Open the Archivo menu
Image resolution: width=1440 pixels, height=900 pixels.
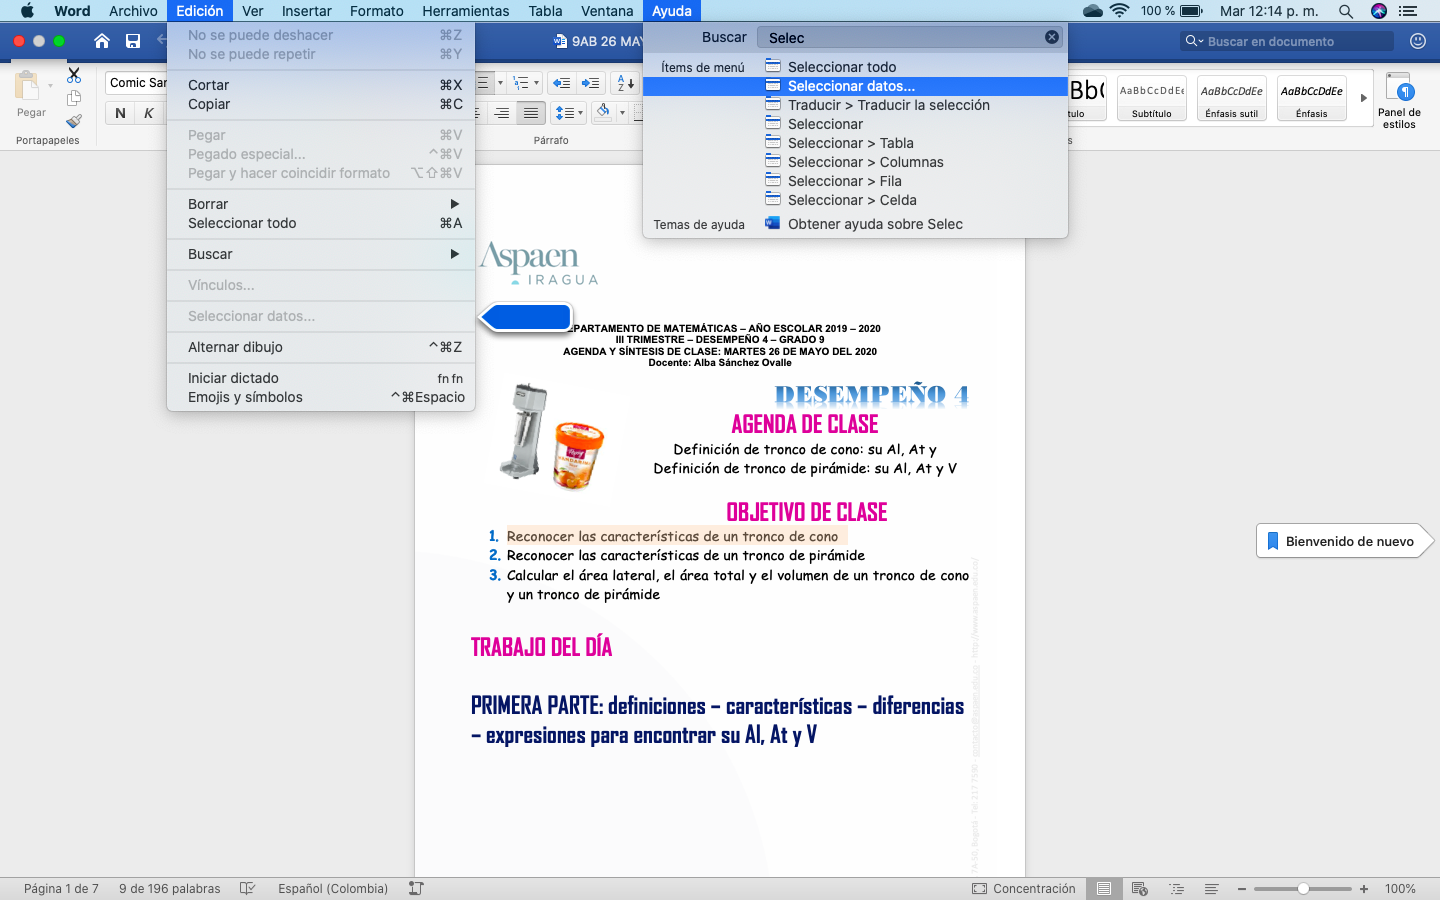133,11
